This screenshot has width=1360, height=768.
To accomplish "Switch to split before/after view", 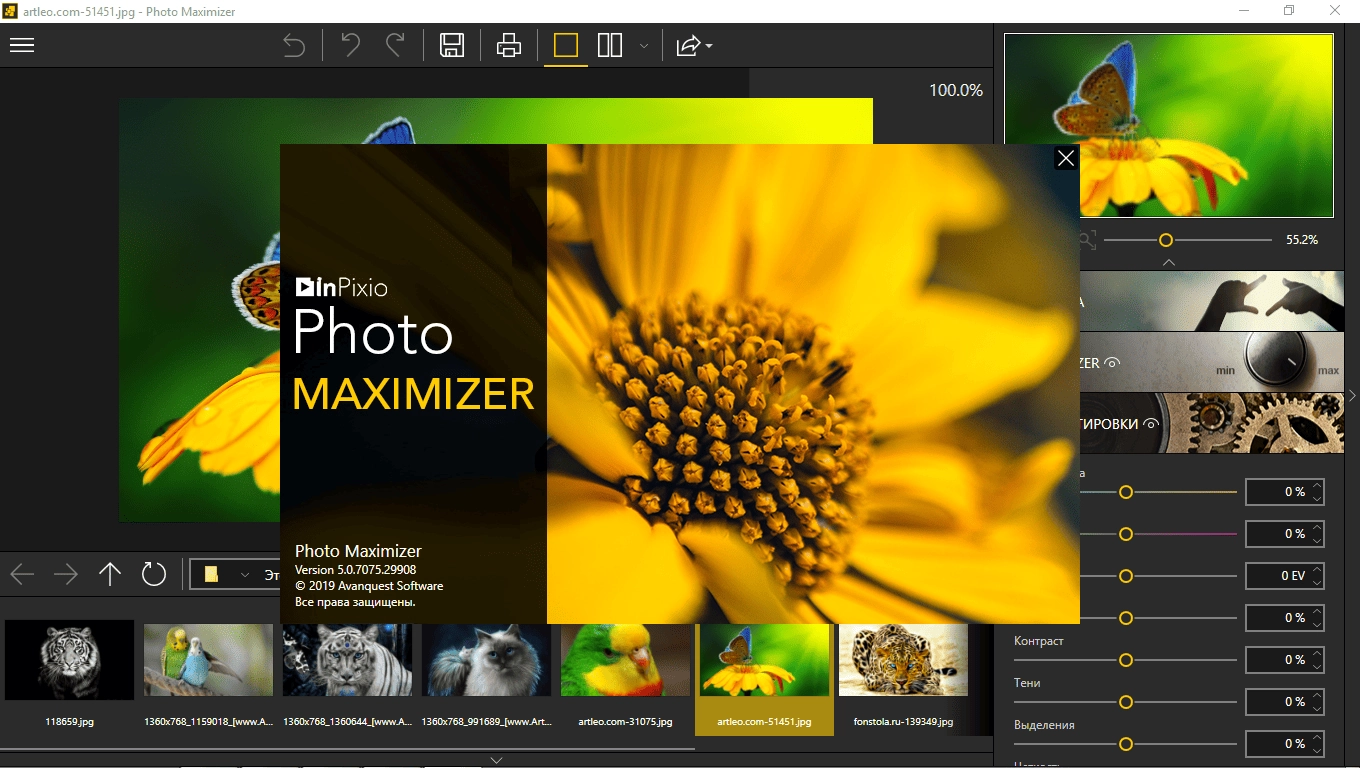I will tap(610, 45).
